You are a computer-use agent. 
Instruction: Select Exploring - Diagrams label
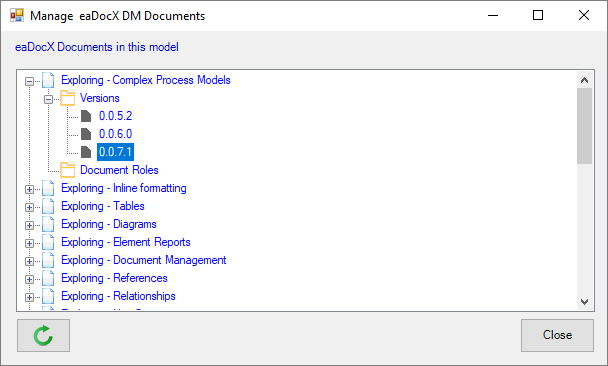click(x=109, y=224)
